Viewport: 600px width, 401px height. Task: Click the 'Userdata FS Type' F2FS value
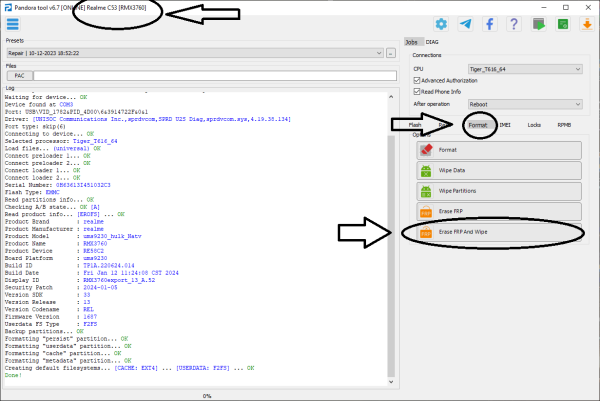pos(90,324)
